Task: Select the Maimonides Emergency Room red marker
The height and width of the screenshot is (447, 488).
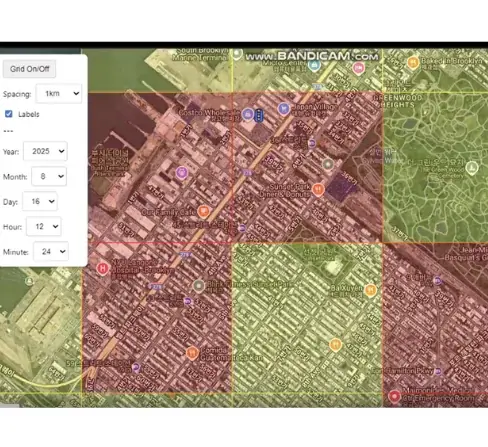Action: click(x=394, y=396)
